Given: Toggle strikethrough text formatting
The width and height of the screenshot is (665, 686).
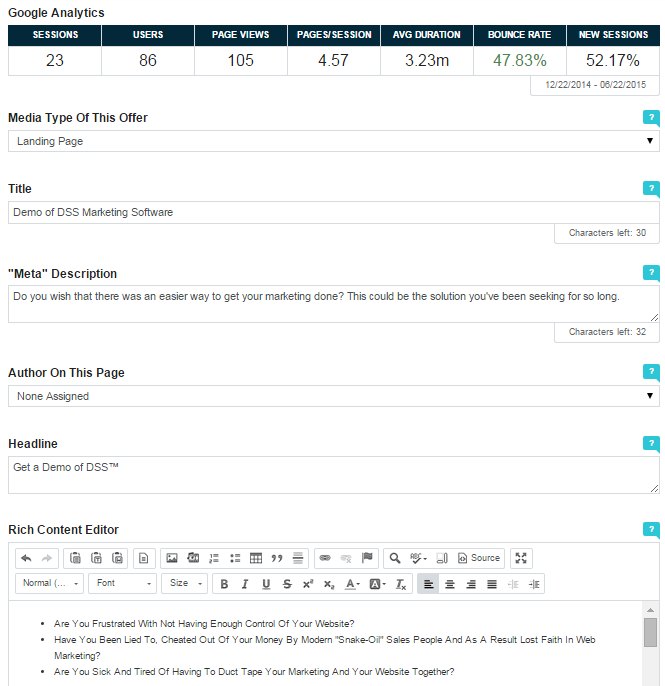Looking at the screenshot, I should 287,584.
